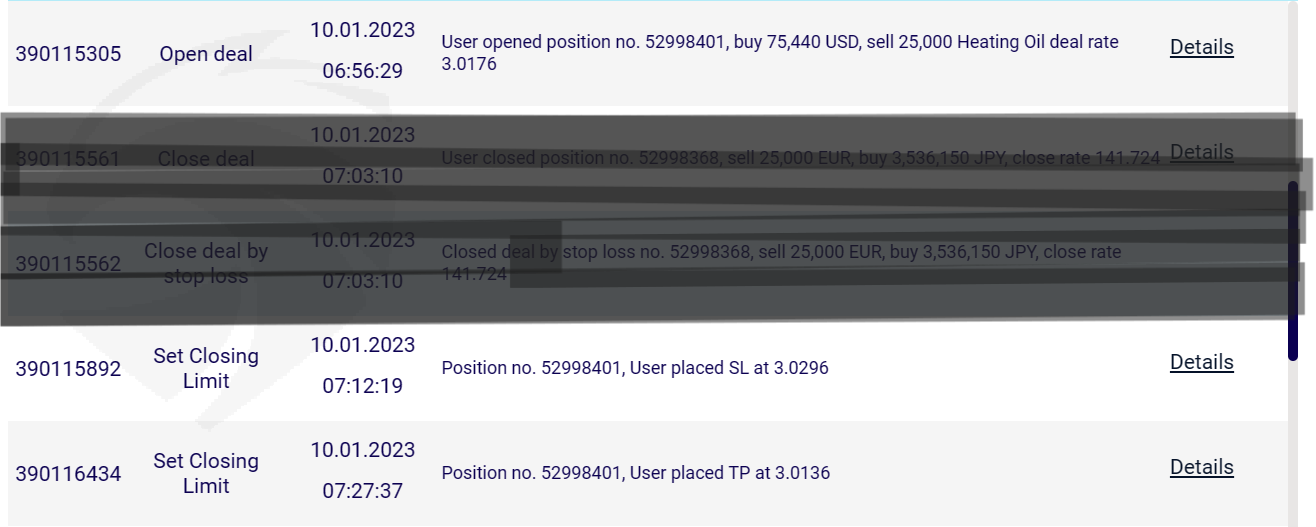Click the transaction ID 390115561

point(68,159)
